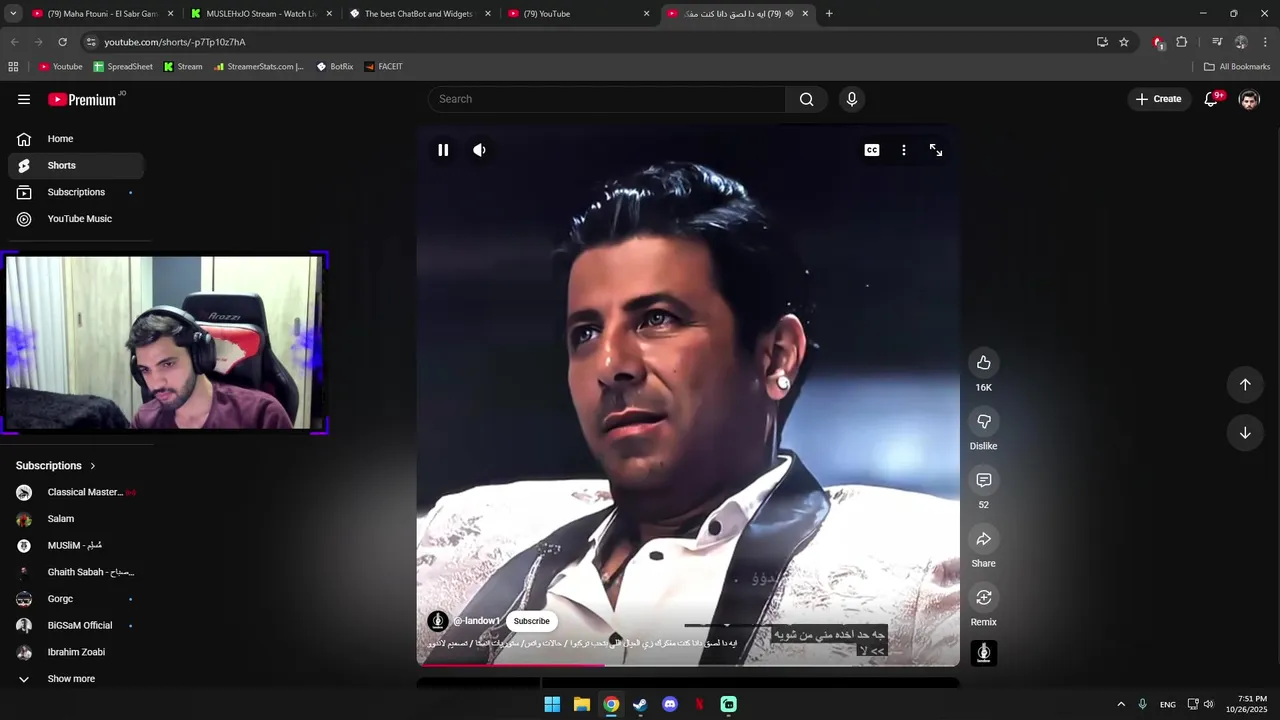Remix this Short
Screen dimensions: 1280x720
click(984, 597)
